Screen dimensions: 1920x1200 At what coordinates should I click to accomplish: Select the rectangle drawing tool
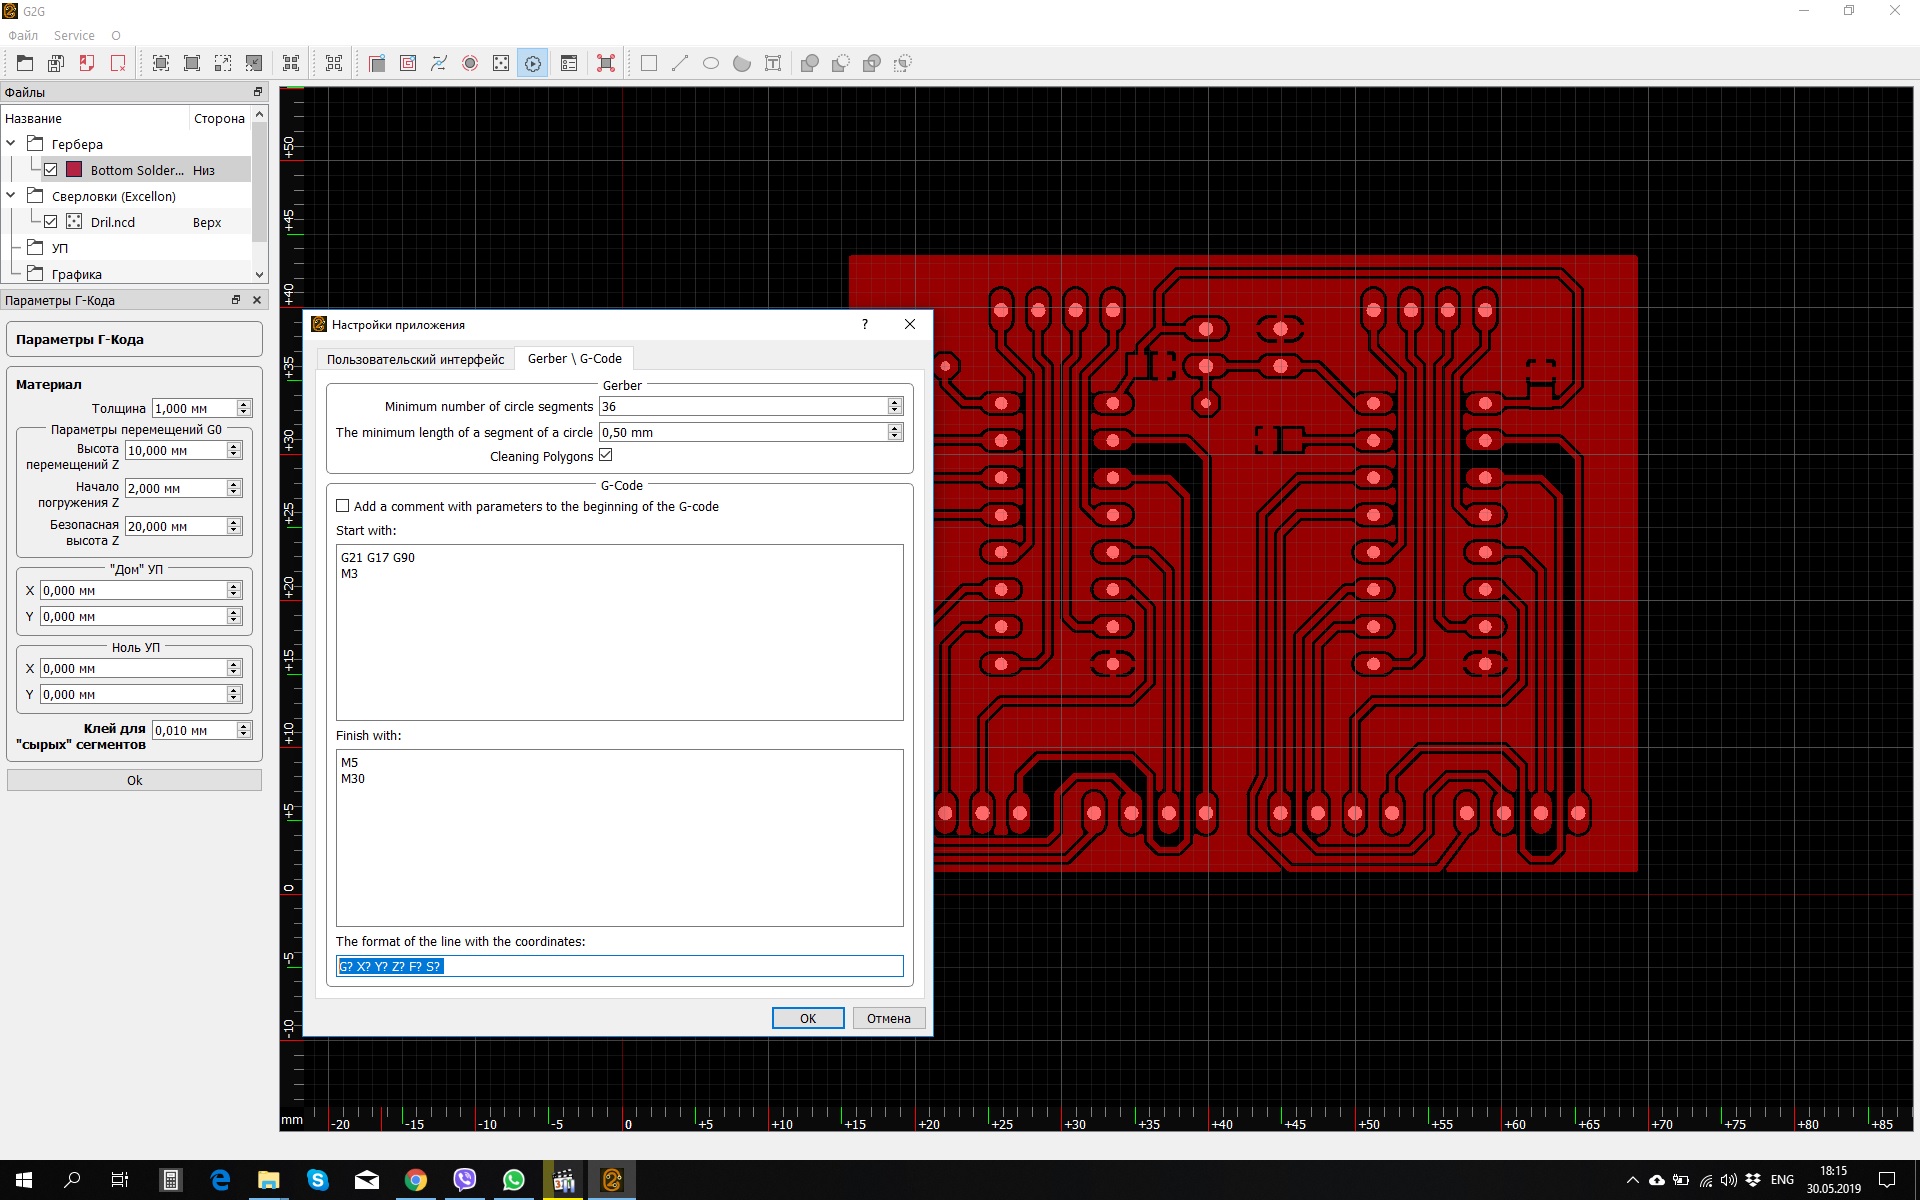(x=649, y=63)
